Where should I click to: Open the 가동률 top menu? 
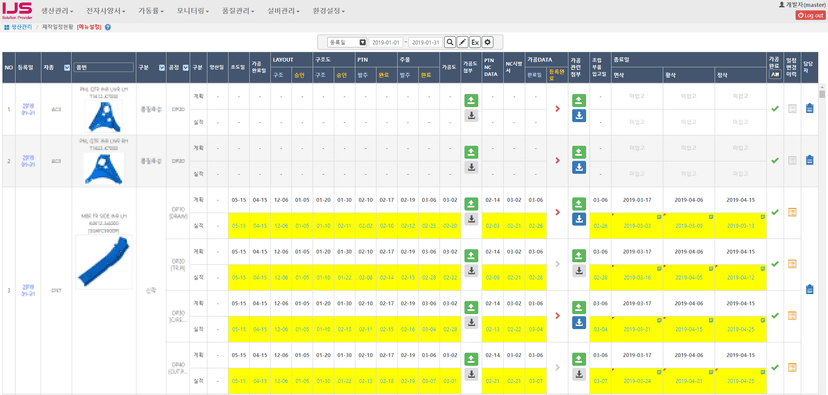coord(151,11)
